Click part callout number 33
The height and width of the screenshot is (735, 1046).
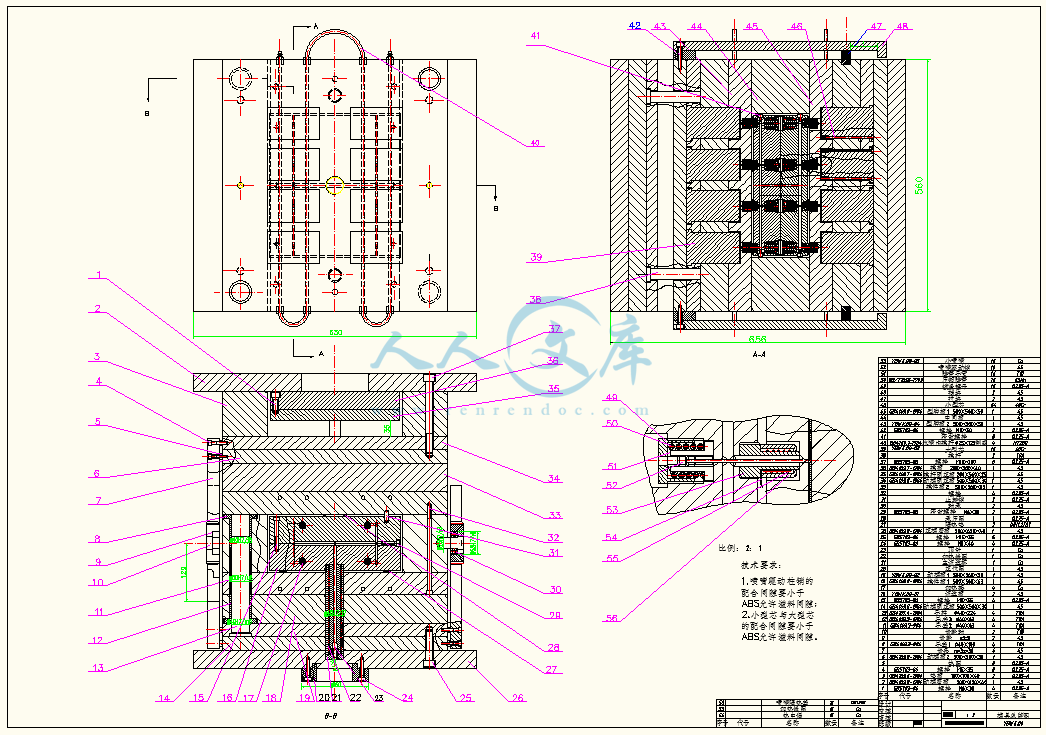coord(555,515)
